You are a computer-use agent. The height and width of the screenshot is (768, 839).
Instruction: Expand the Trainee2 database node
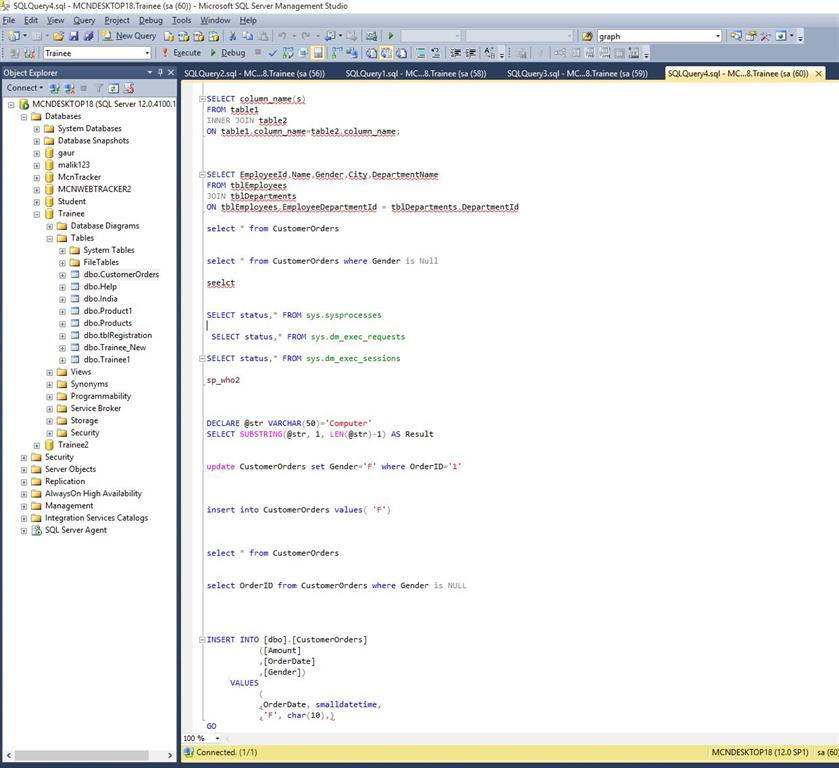click(37, 445)
